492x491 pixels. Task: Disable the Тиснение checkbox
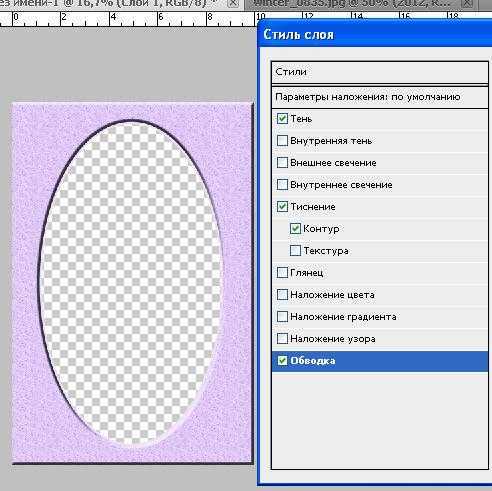282,207
